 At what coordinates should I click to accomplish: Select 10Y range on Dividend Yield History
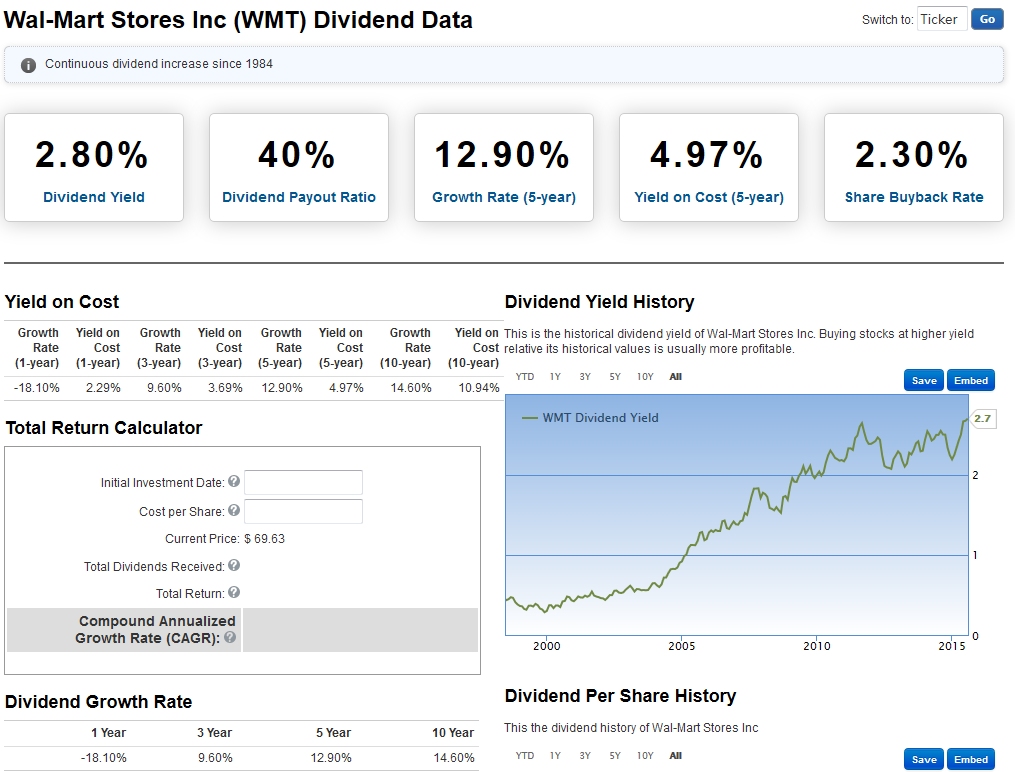(x=645, y=377)
